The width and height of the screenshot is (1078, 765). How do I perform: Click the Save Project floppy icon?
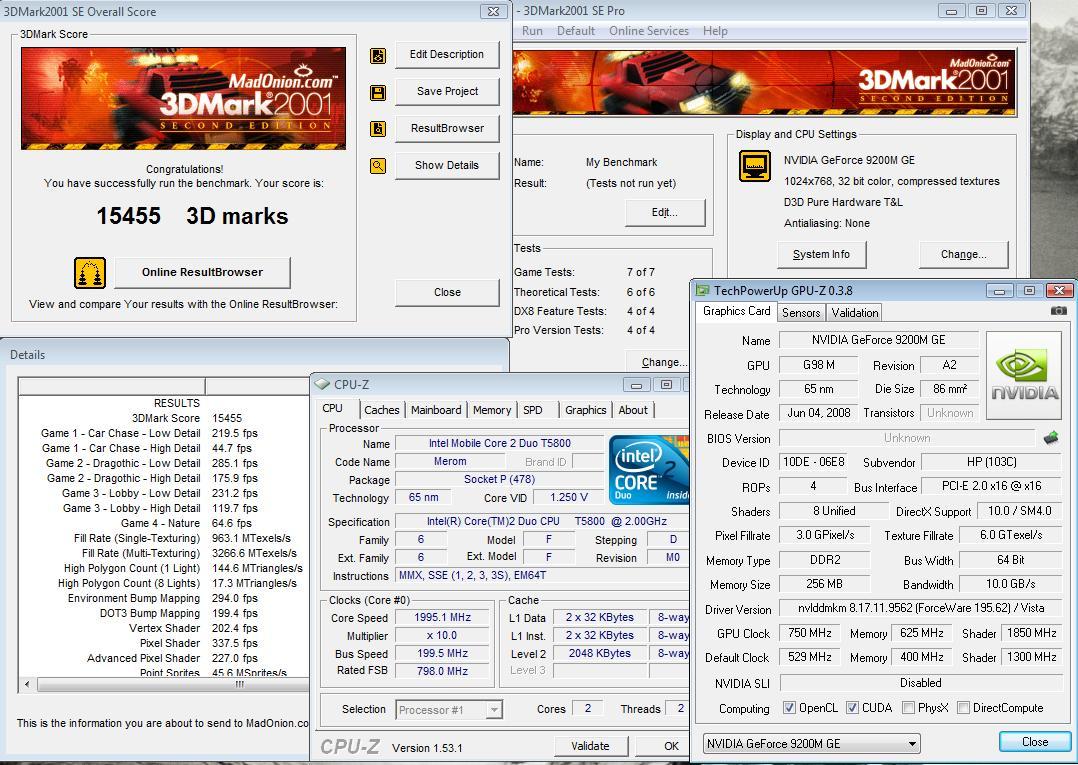click(377, 93)
